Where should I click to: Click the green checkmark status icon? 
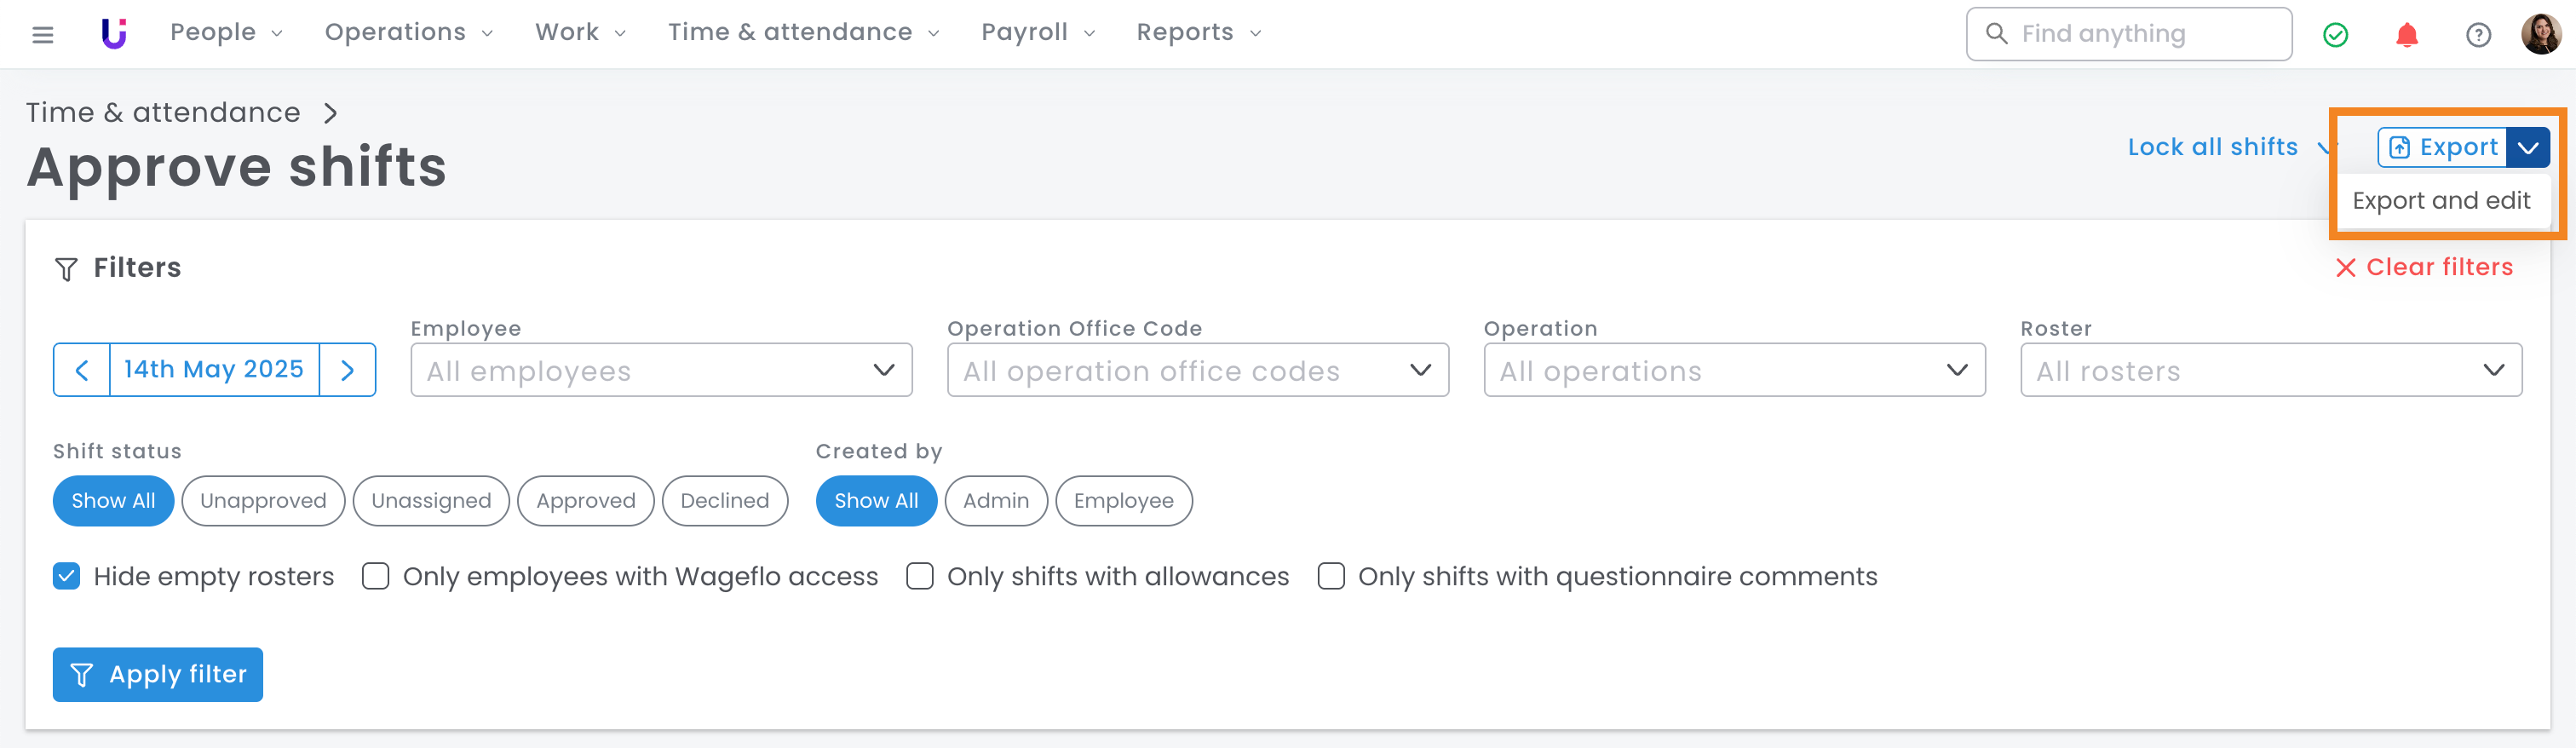2335,35
